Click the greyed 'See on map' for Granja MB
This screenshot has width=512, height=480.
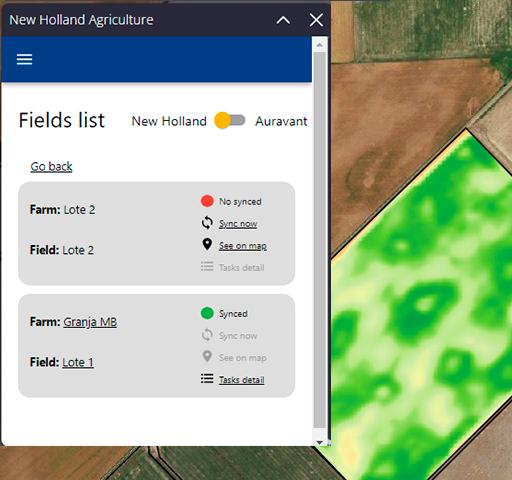[x=243, y=358]
